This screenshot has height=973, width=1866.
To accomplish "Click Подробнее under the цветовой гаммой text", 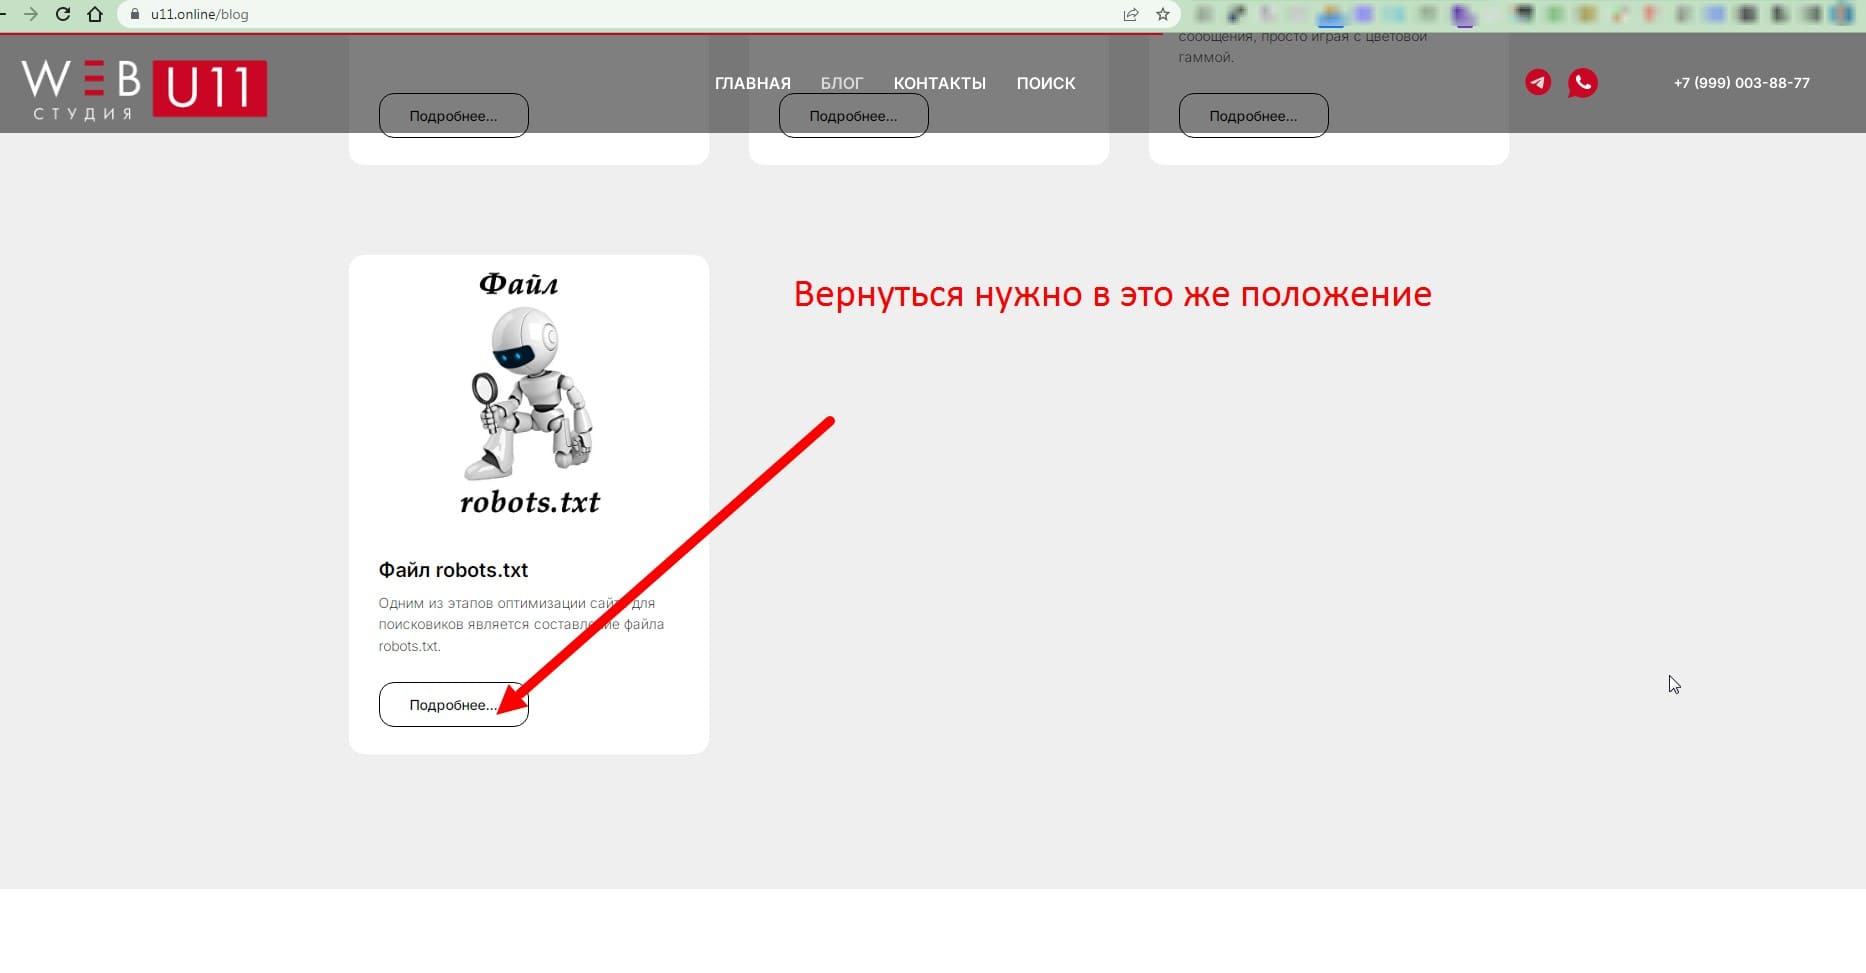I will [1254, 116].
